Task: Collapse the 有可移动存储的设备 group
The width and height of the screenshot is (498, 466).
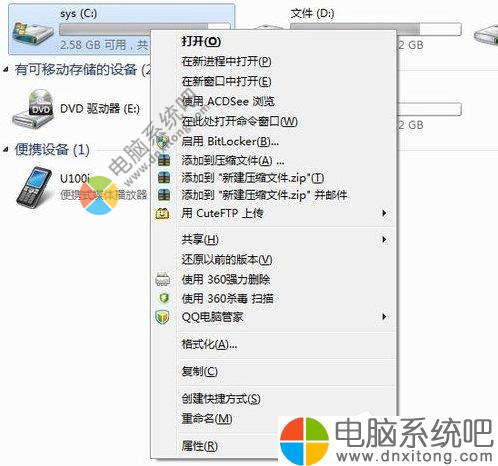Action: click(6, 70)
